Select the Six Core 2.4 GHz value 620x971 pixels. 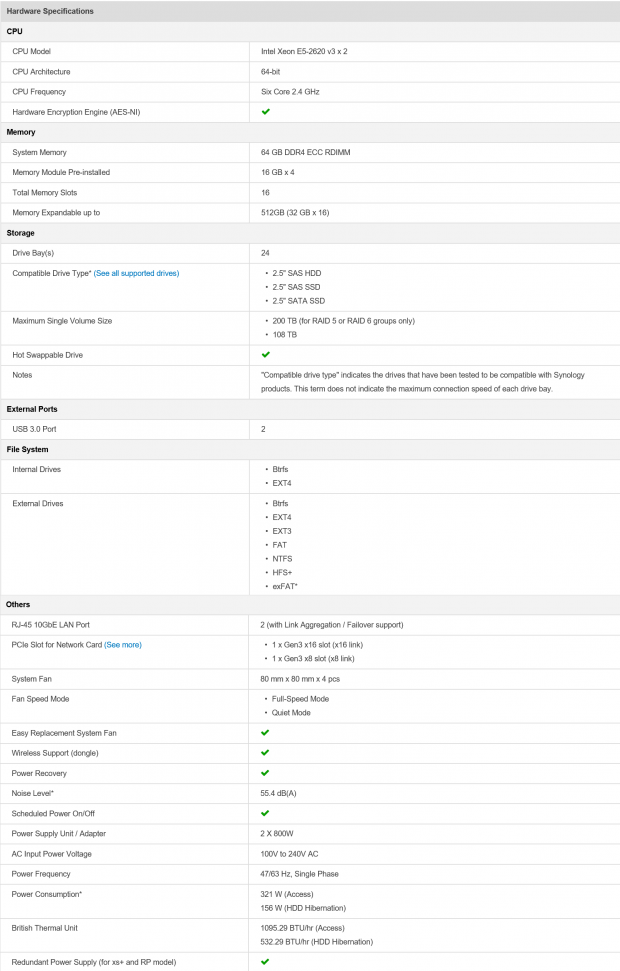point(290,92)
